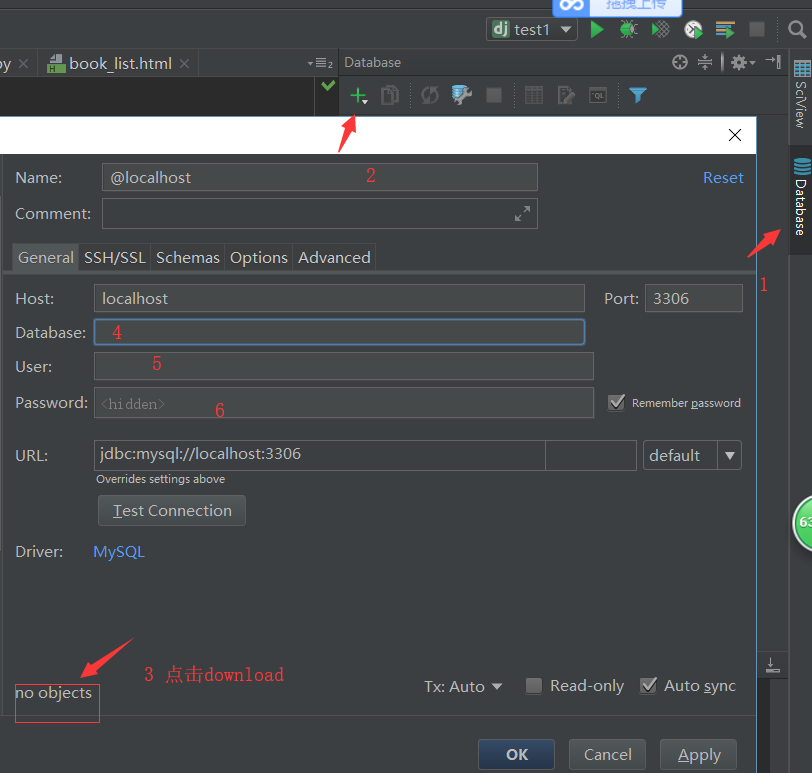Start debugging with the bug icon
The height and width of the screenshot is (773, 812).
pos(628,29)
